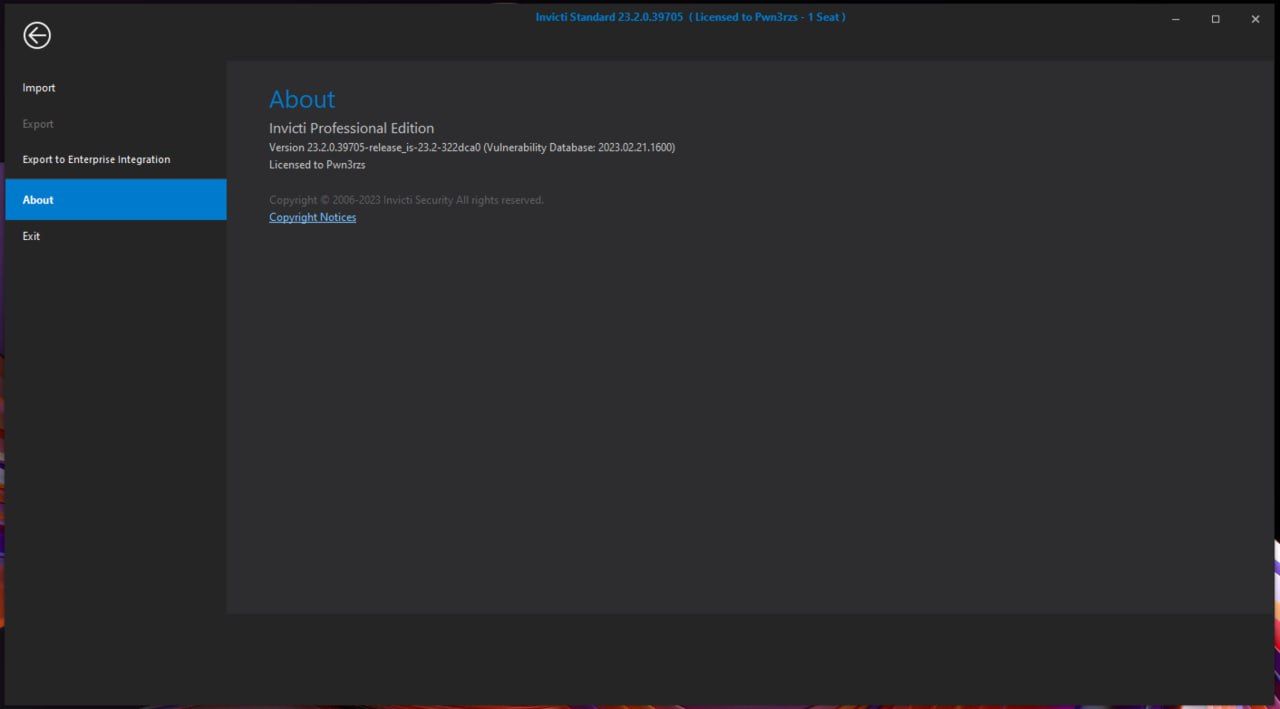Click the back arrow circle icon
This screenshot has width=1280, height=709.
click(37, 35)
